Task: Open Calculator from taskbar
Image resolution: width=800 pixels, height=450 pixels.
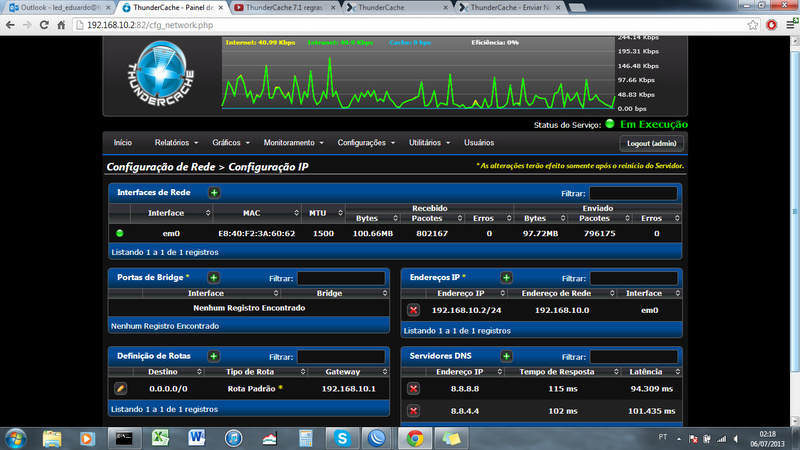Action: tap(306, 439)
